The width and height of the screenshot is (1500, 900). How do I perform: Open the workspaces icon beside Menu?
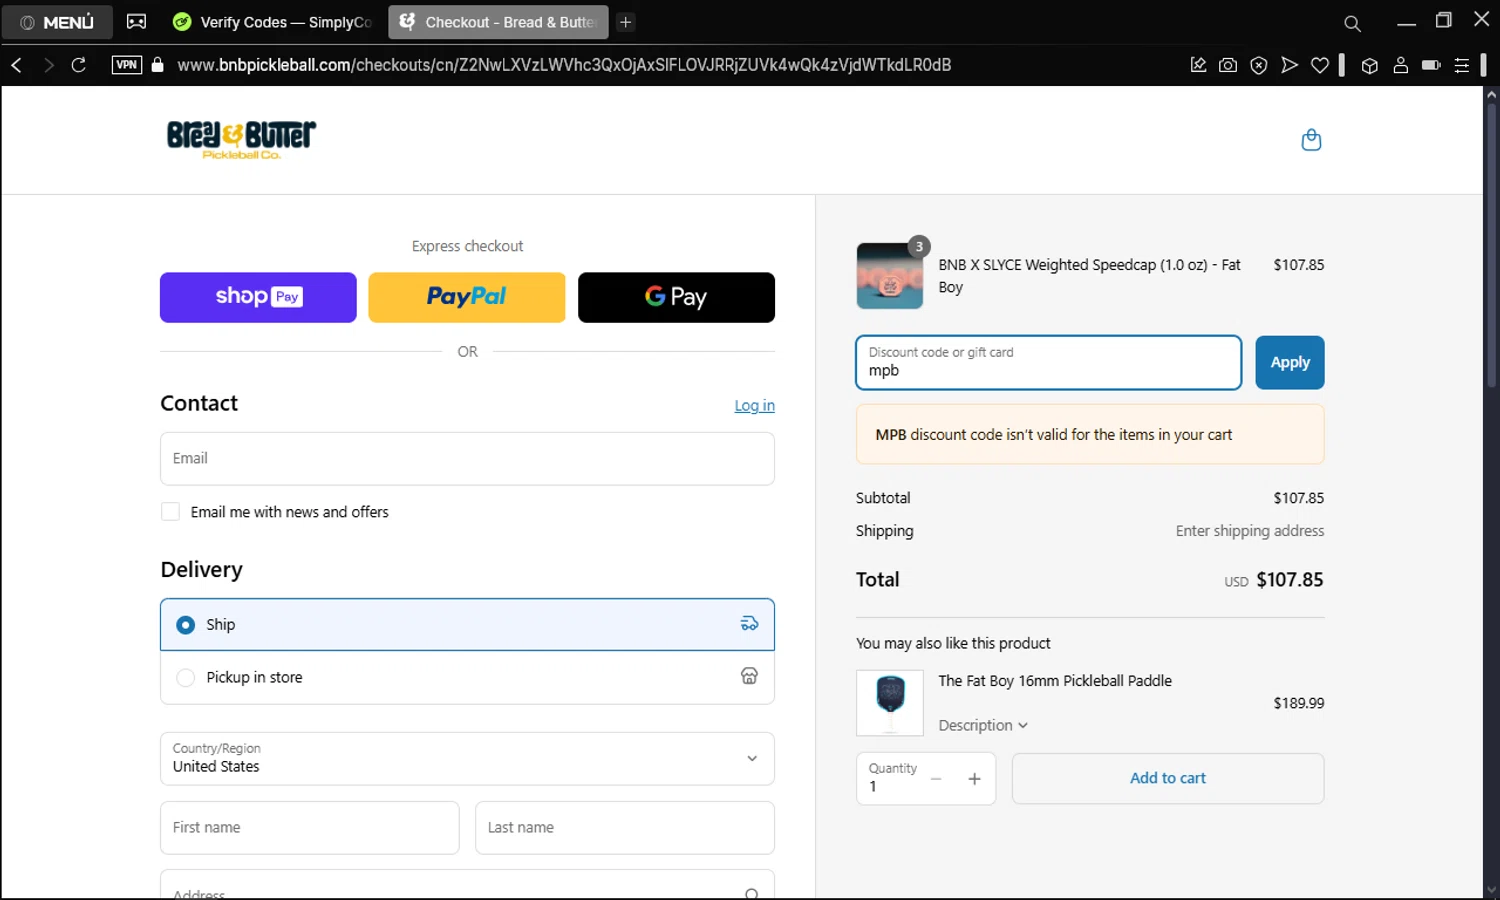coord(136,22)
